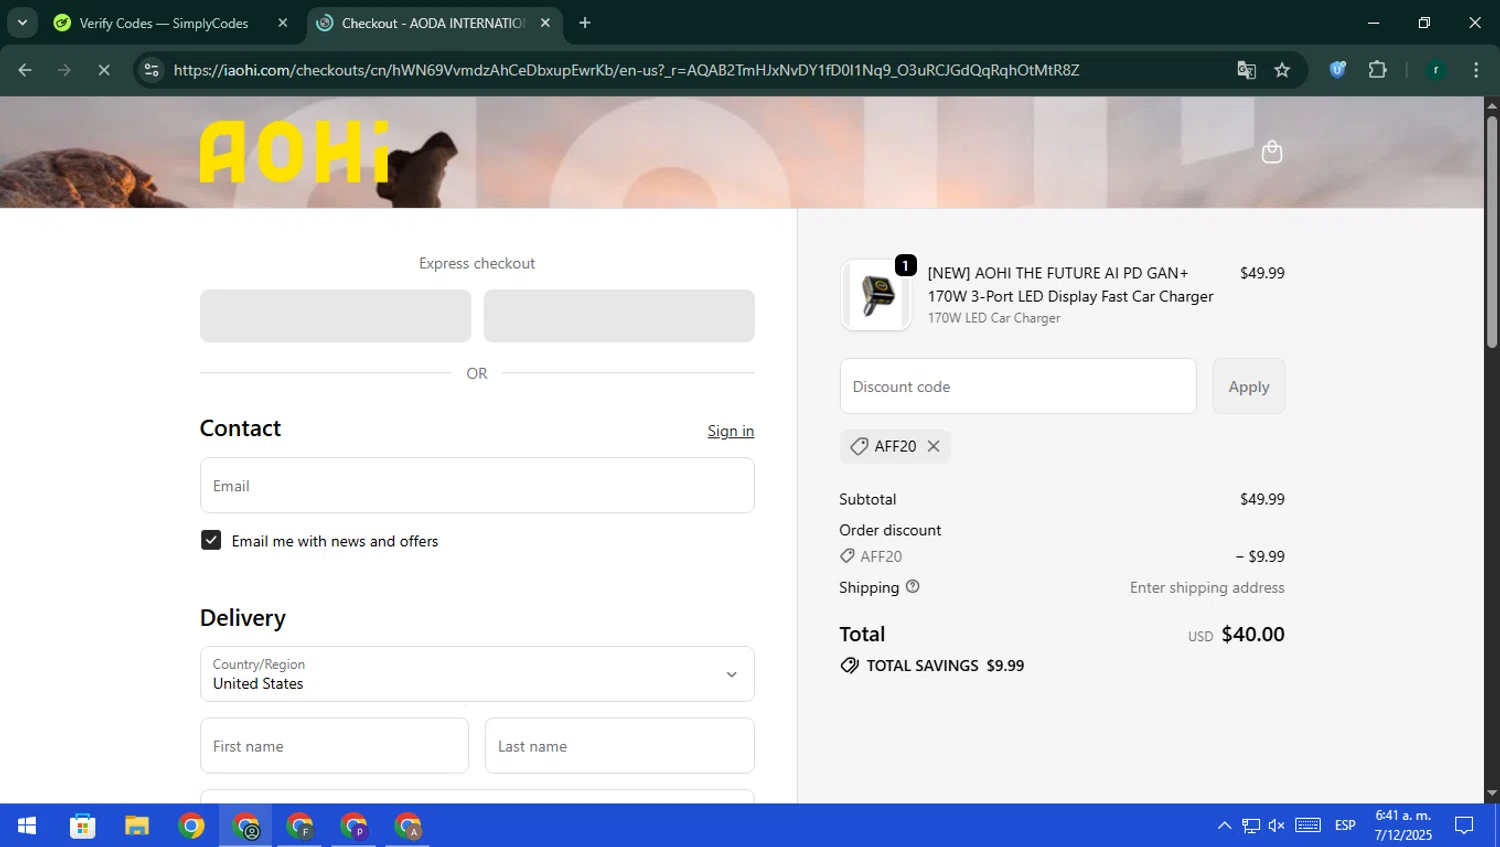Click the AOHI car charger product title
1500x847 pixels.
point(1070,285)
